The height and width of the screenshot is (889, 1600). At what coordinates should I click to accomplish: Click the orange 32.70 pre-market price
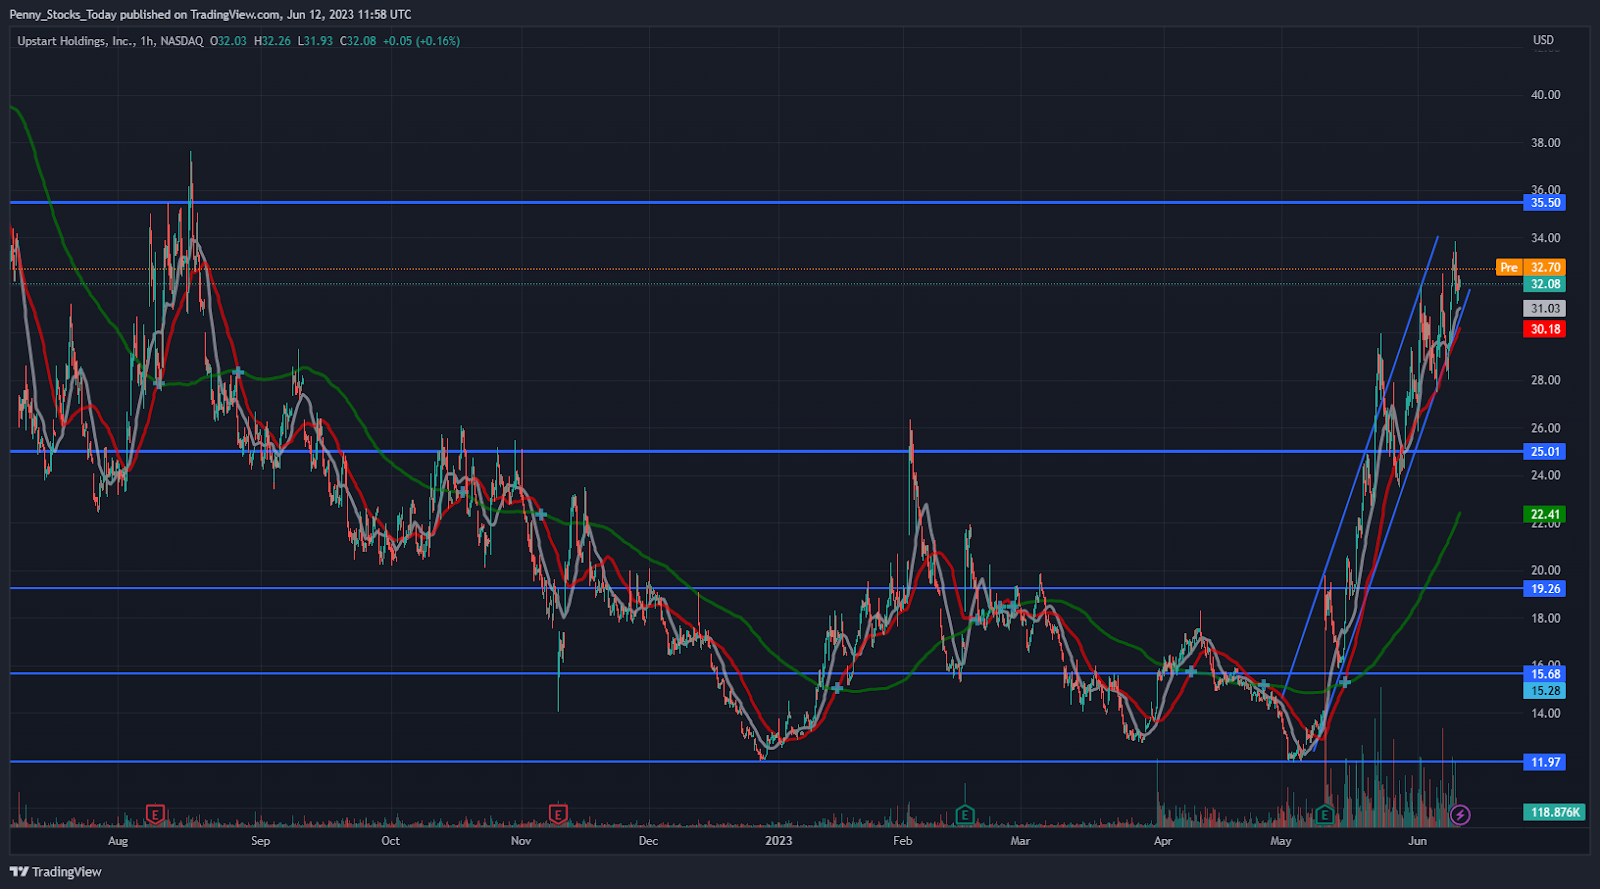1545,267
